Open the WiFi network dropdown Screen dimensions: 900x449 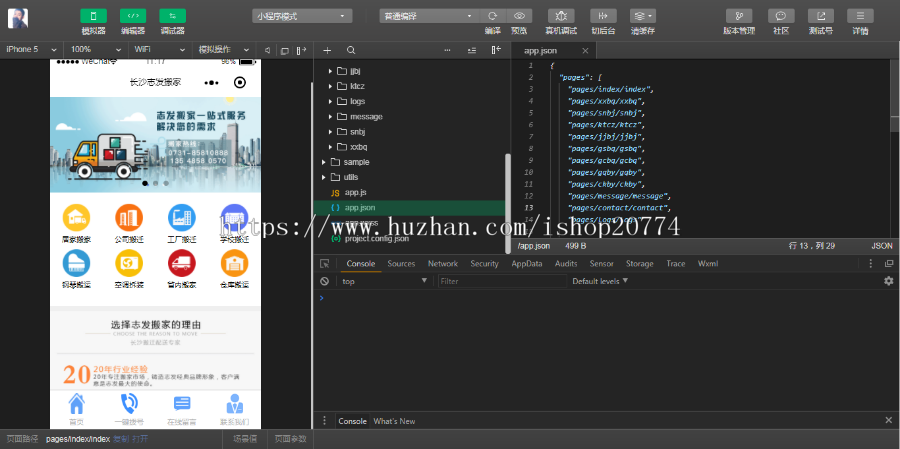(160, 49)
